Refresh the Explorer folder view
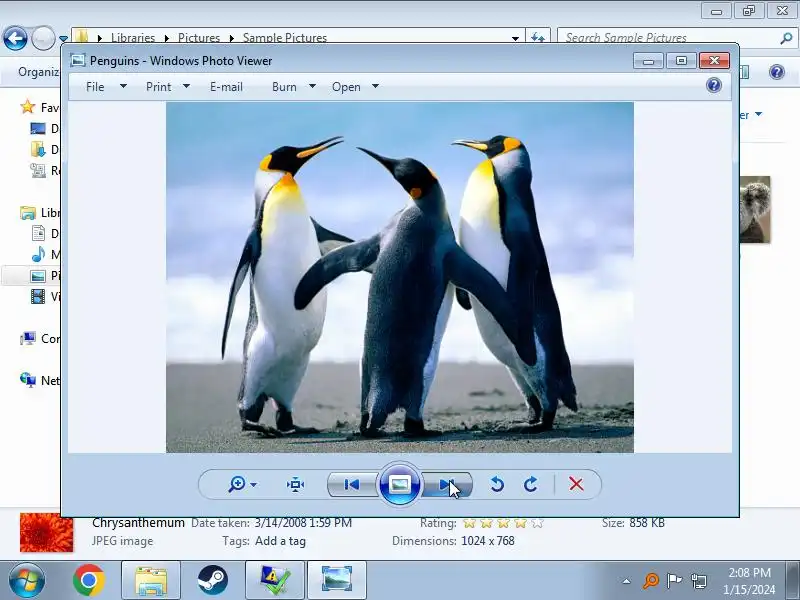 (538, 37)
